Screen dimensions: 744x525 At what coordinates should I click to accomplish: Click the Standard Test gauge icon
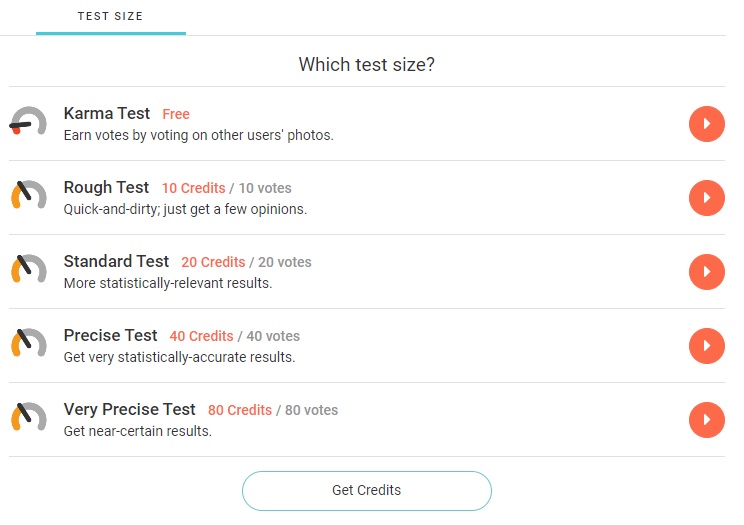point(28,269)
